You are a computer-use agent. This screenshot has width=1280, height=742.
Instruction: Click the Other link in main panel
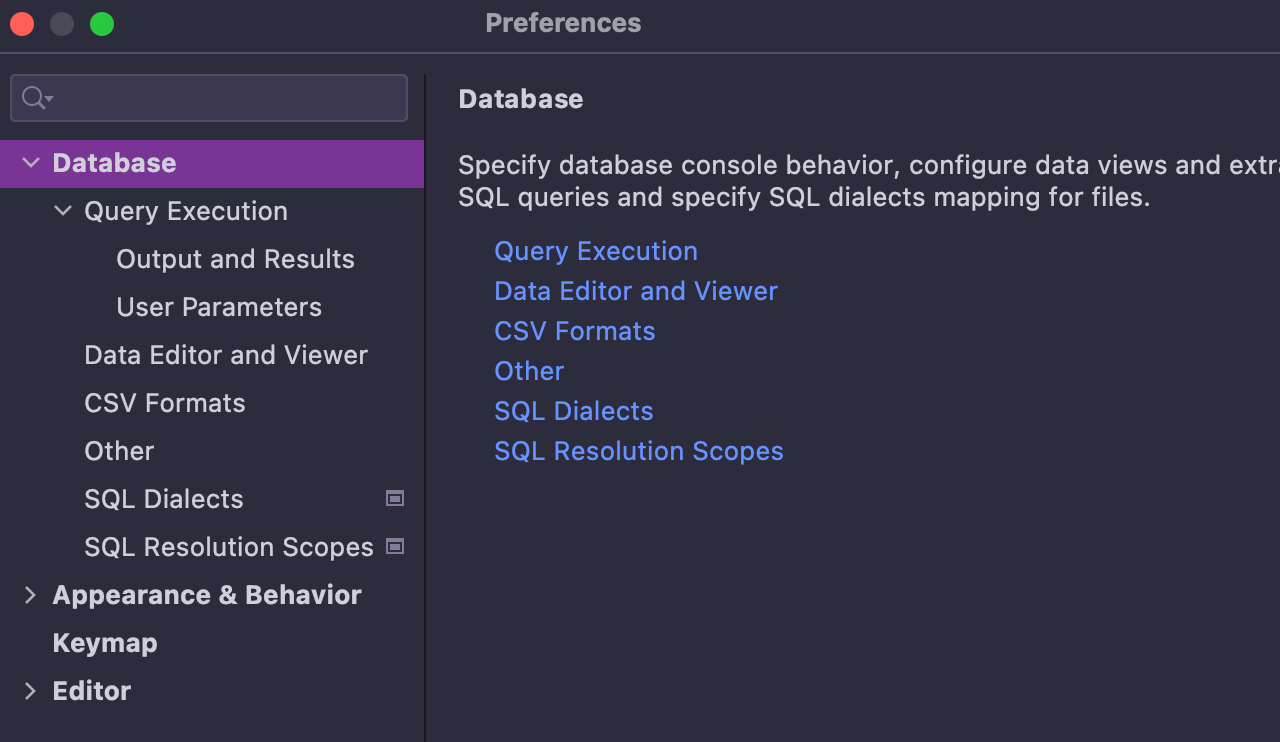click(x=529, y=371)
